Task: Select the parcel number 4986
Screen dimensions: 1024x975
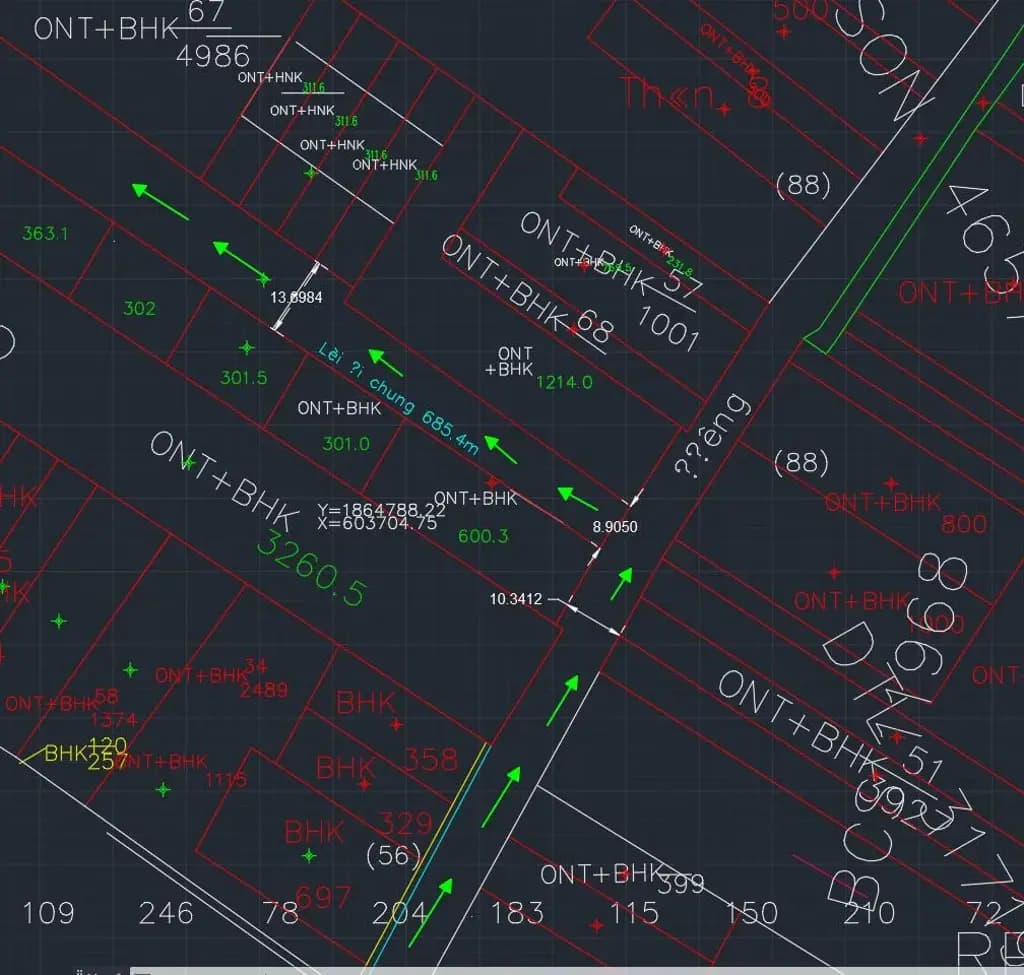Action: [x=213, y=57]
